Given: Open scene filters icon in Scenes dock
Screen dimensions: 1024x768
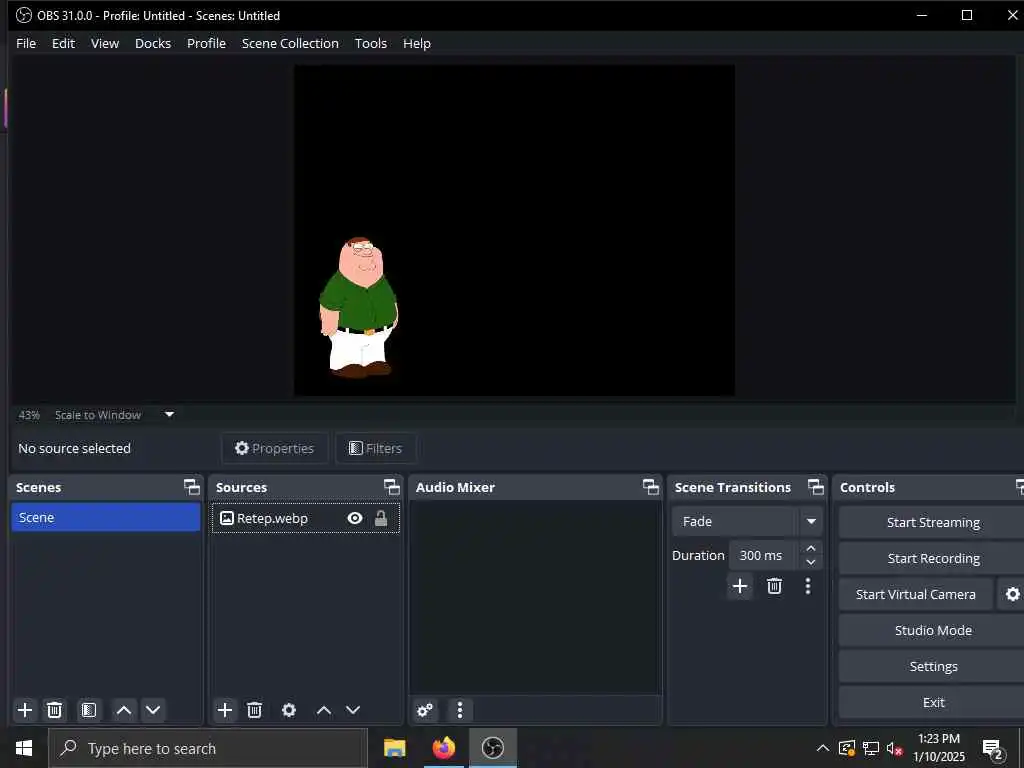Looking at the screenshot, I should point(89,710).
